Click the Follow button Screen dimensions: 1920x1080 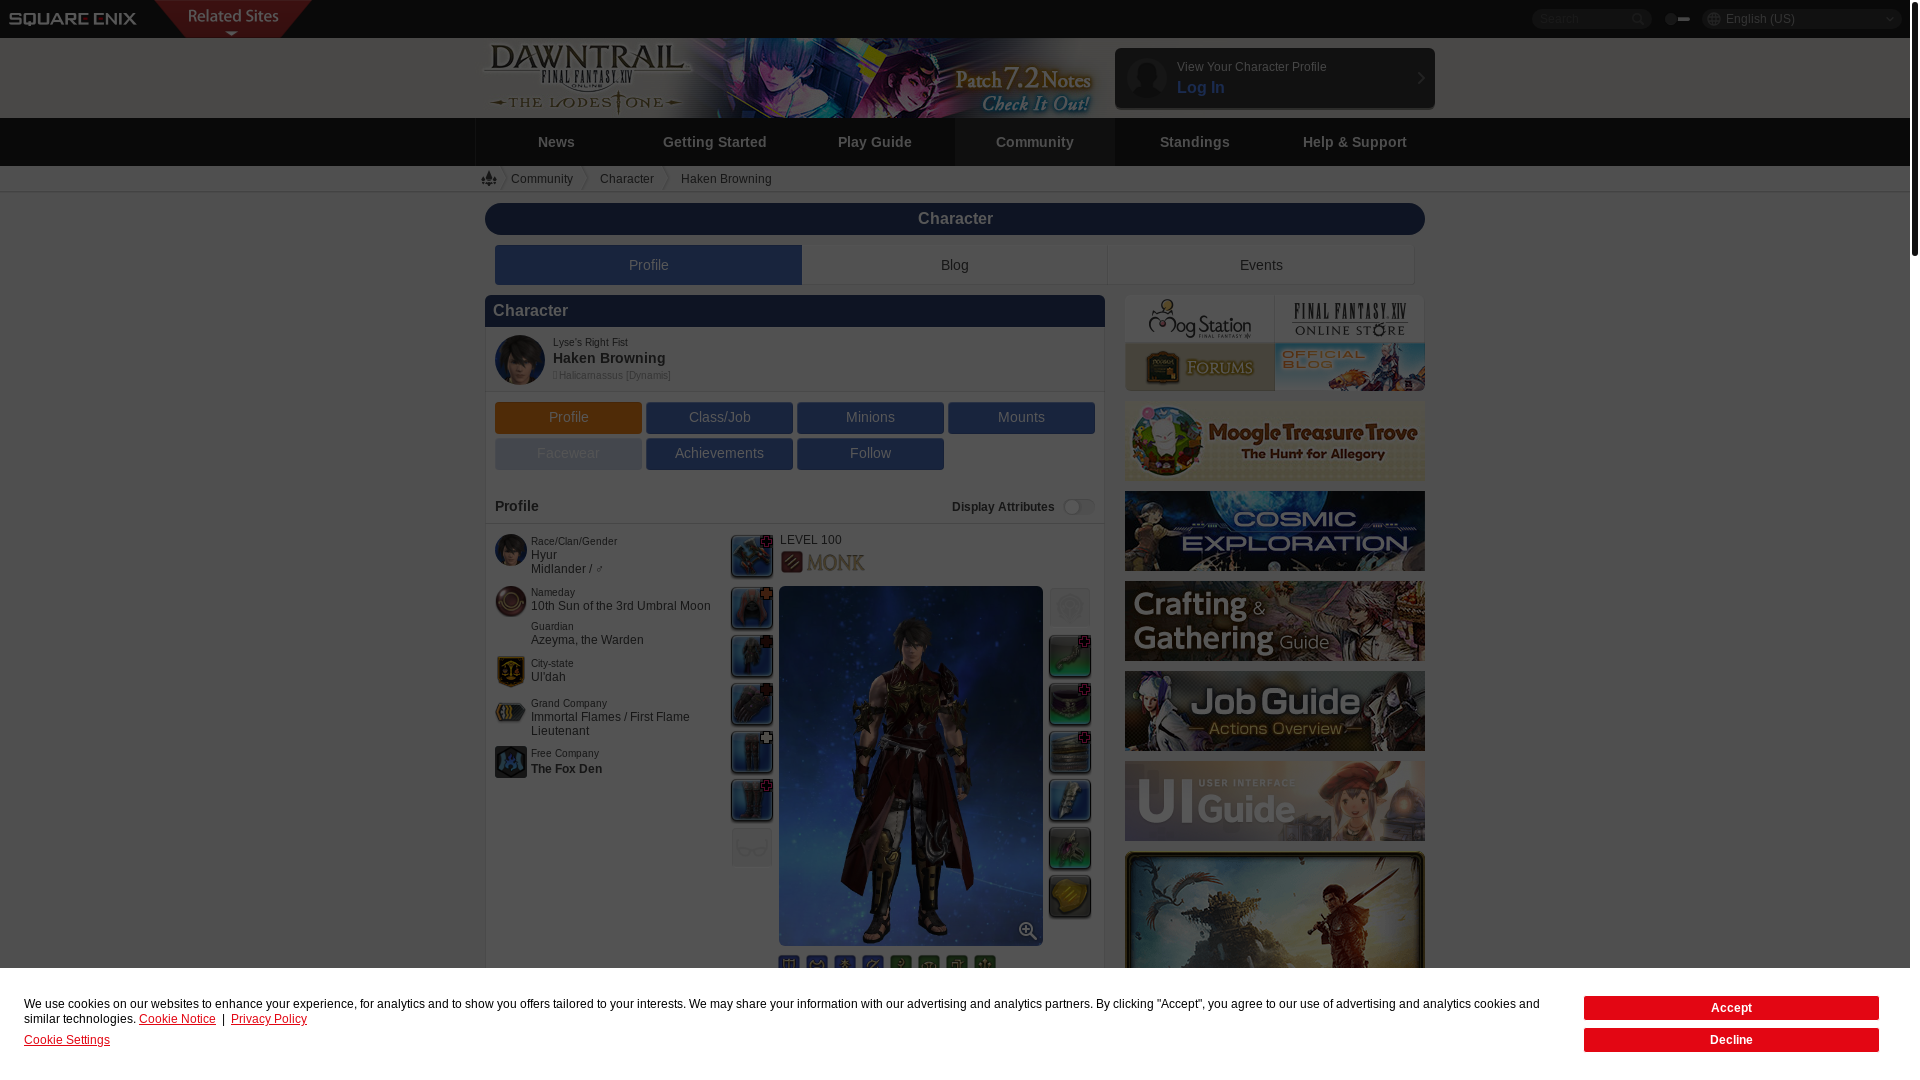[870, 454]
